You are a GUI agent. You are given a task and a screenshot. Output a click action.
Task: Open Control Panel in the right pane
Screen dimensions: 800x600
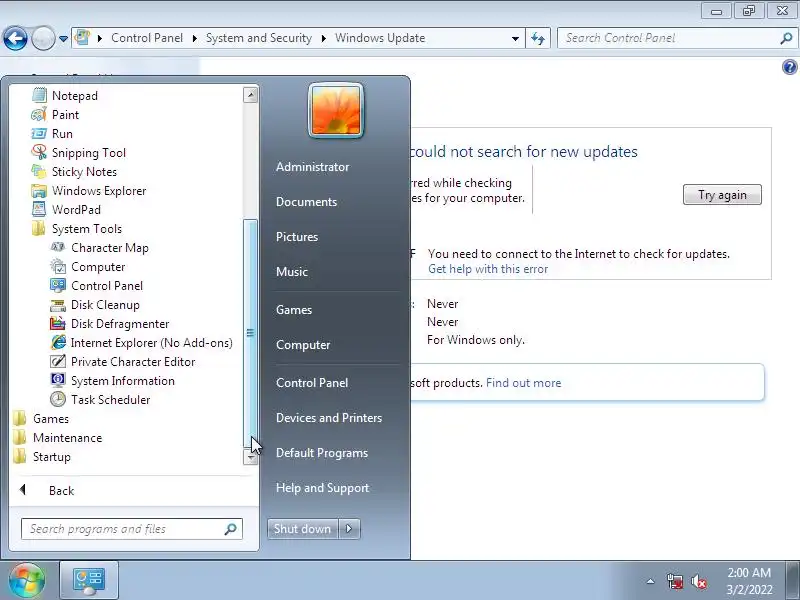(x=312, y=383)
